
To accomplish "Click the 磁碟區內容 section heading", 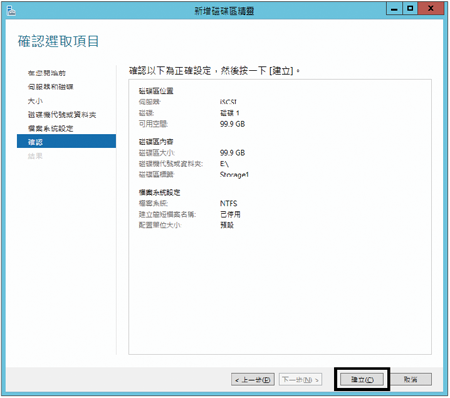I will tap(156, 142).
